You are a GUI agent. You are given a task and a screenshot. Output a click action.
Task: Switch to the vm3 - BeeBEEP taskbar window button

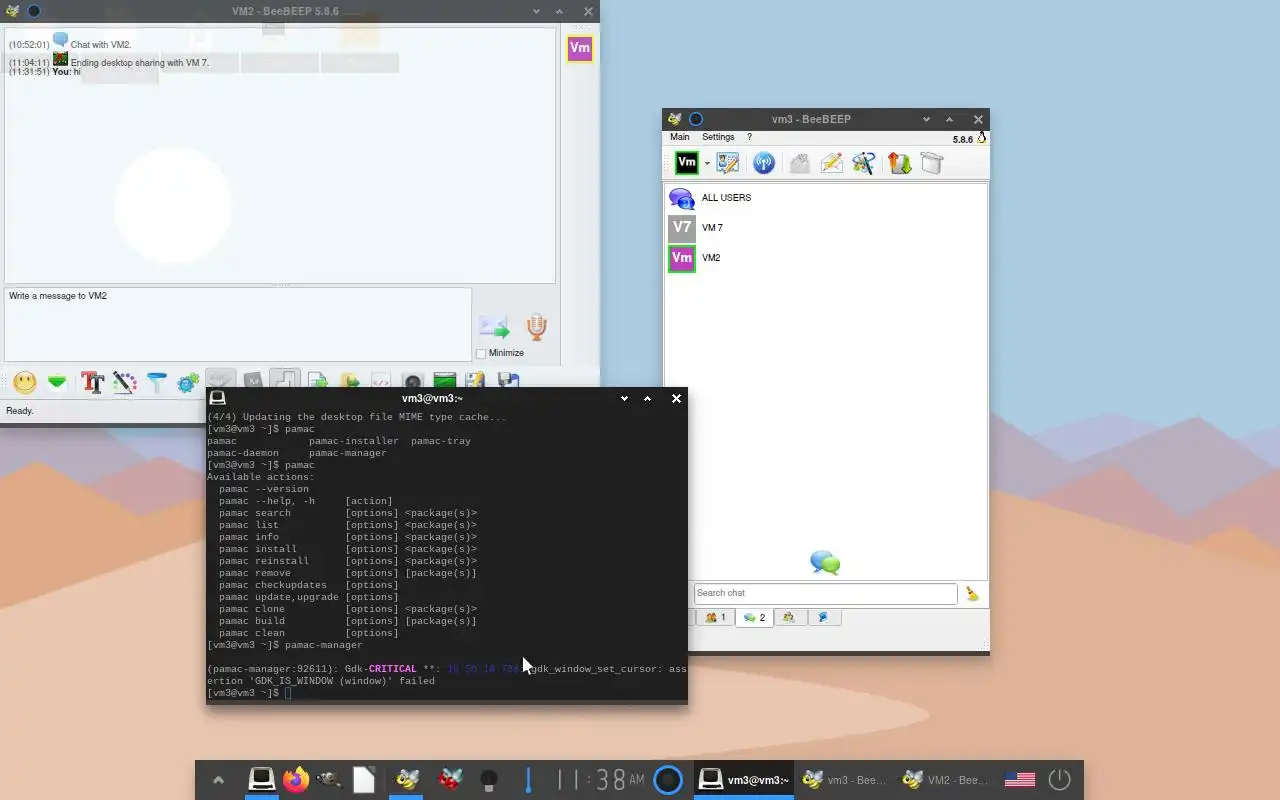coord(845,780)
